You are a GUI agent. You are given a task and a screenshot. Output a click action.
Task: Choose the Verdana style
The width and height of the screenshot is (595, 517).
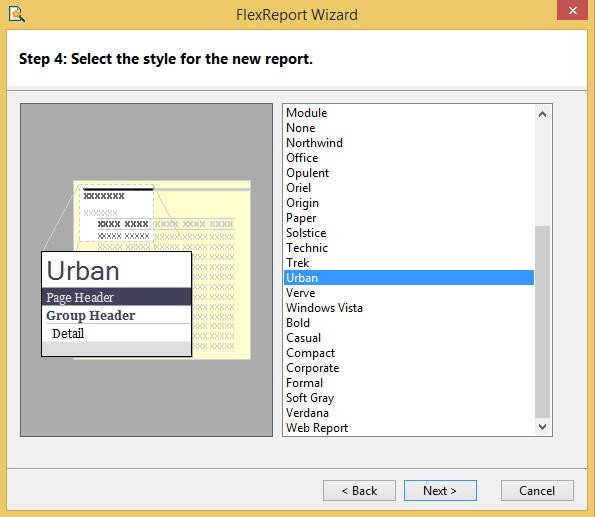coord(409,413)
